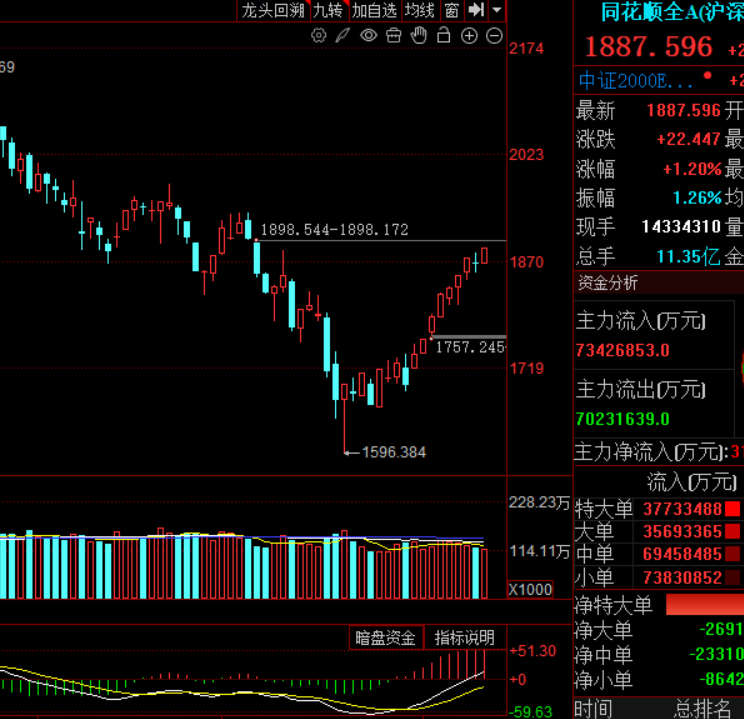744x719 pixels.
Task: Open the 暗盘资金 tab
Action: [385, 637]
